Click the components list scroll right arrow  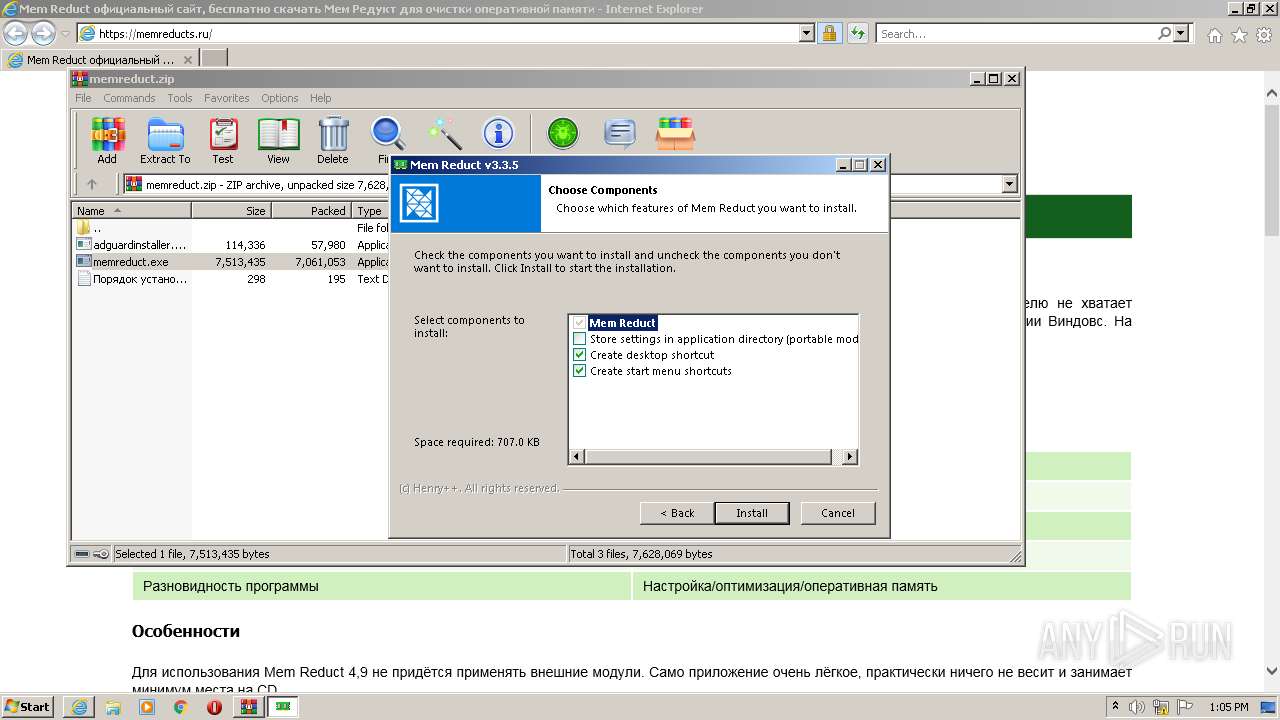click(849, 457)
